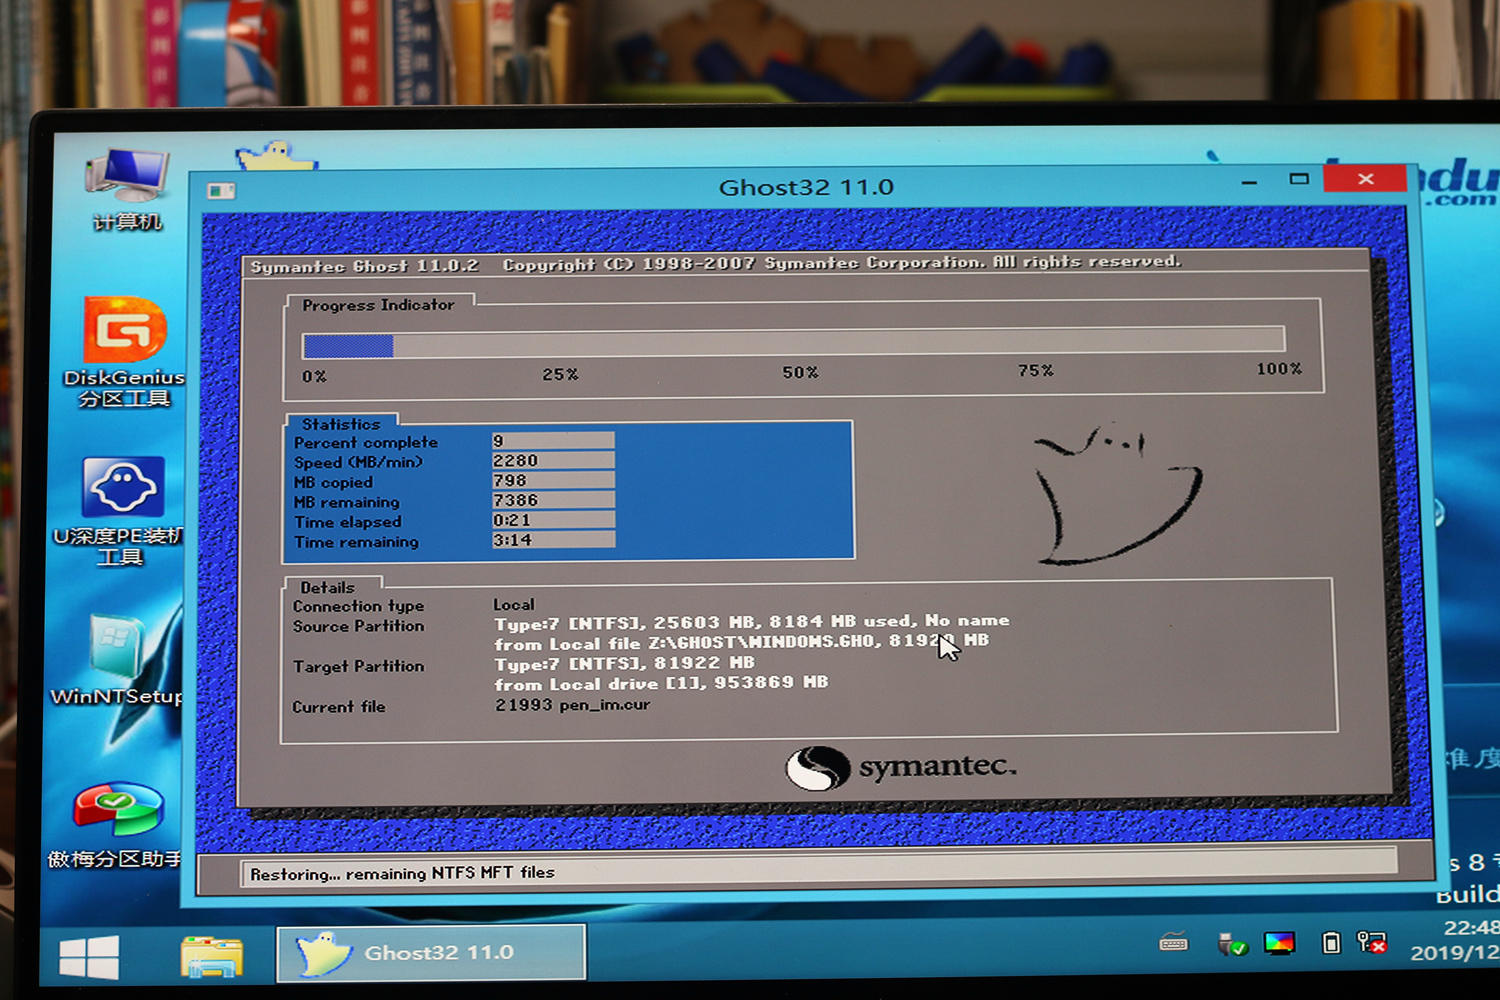Select the Percent complete value 9
The image size is (1500, 1000).
coord(553,441)
